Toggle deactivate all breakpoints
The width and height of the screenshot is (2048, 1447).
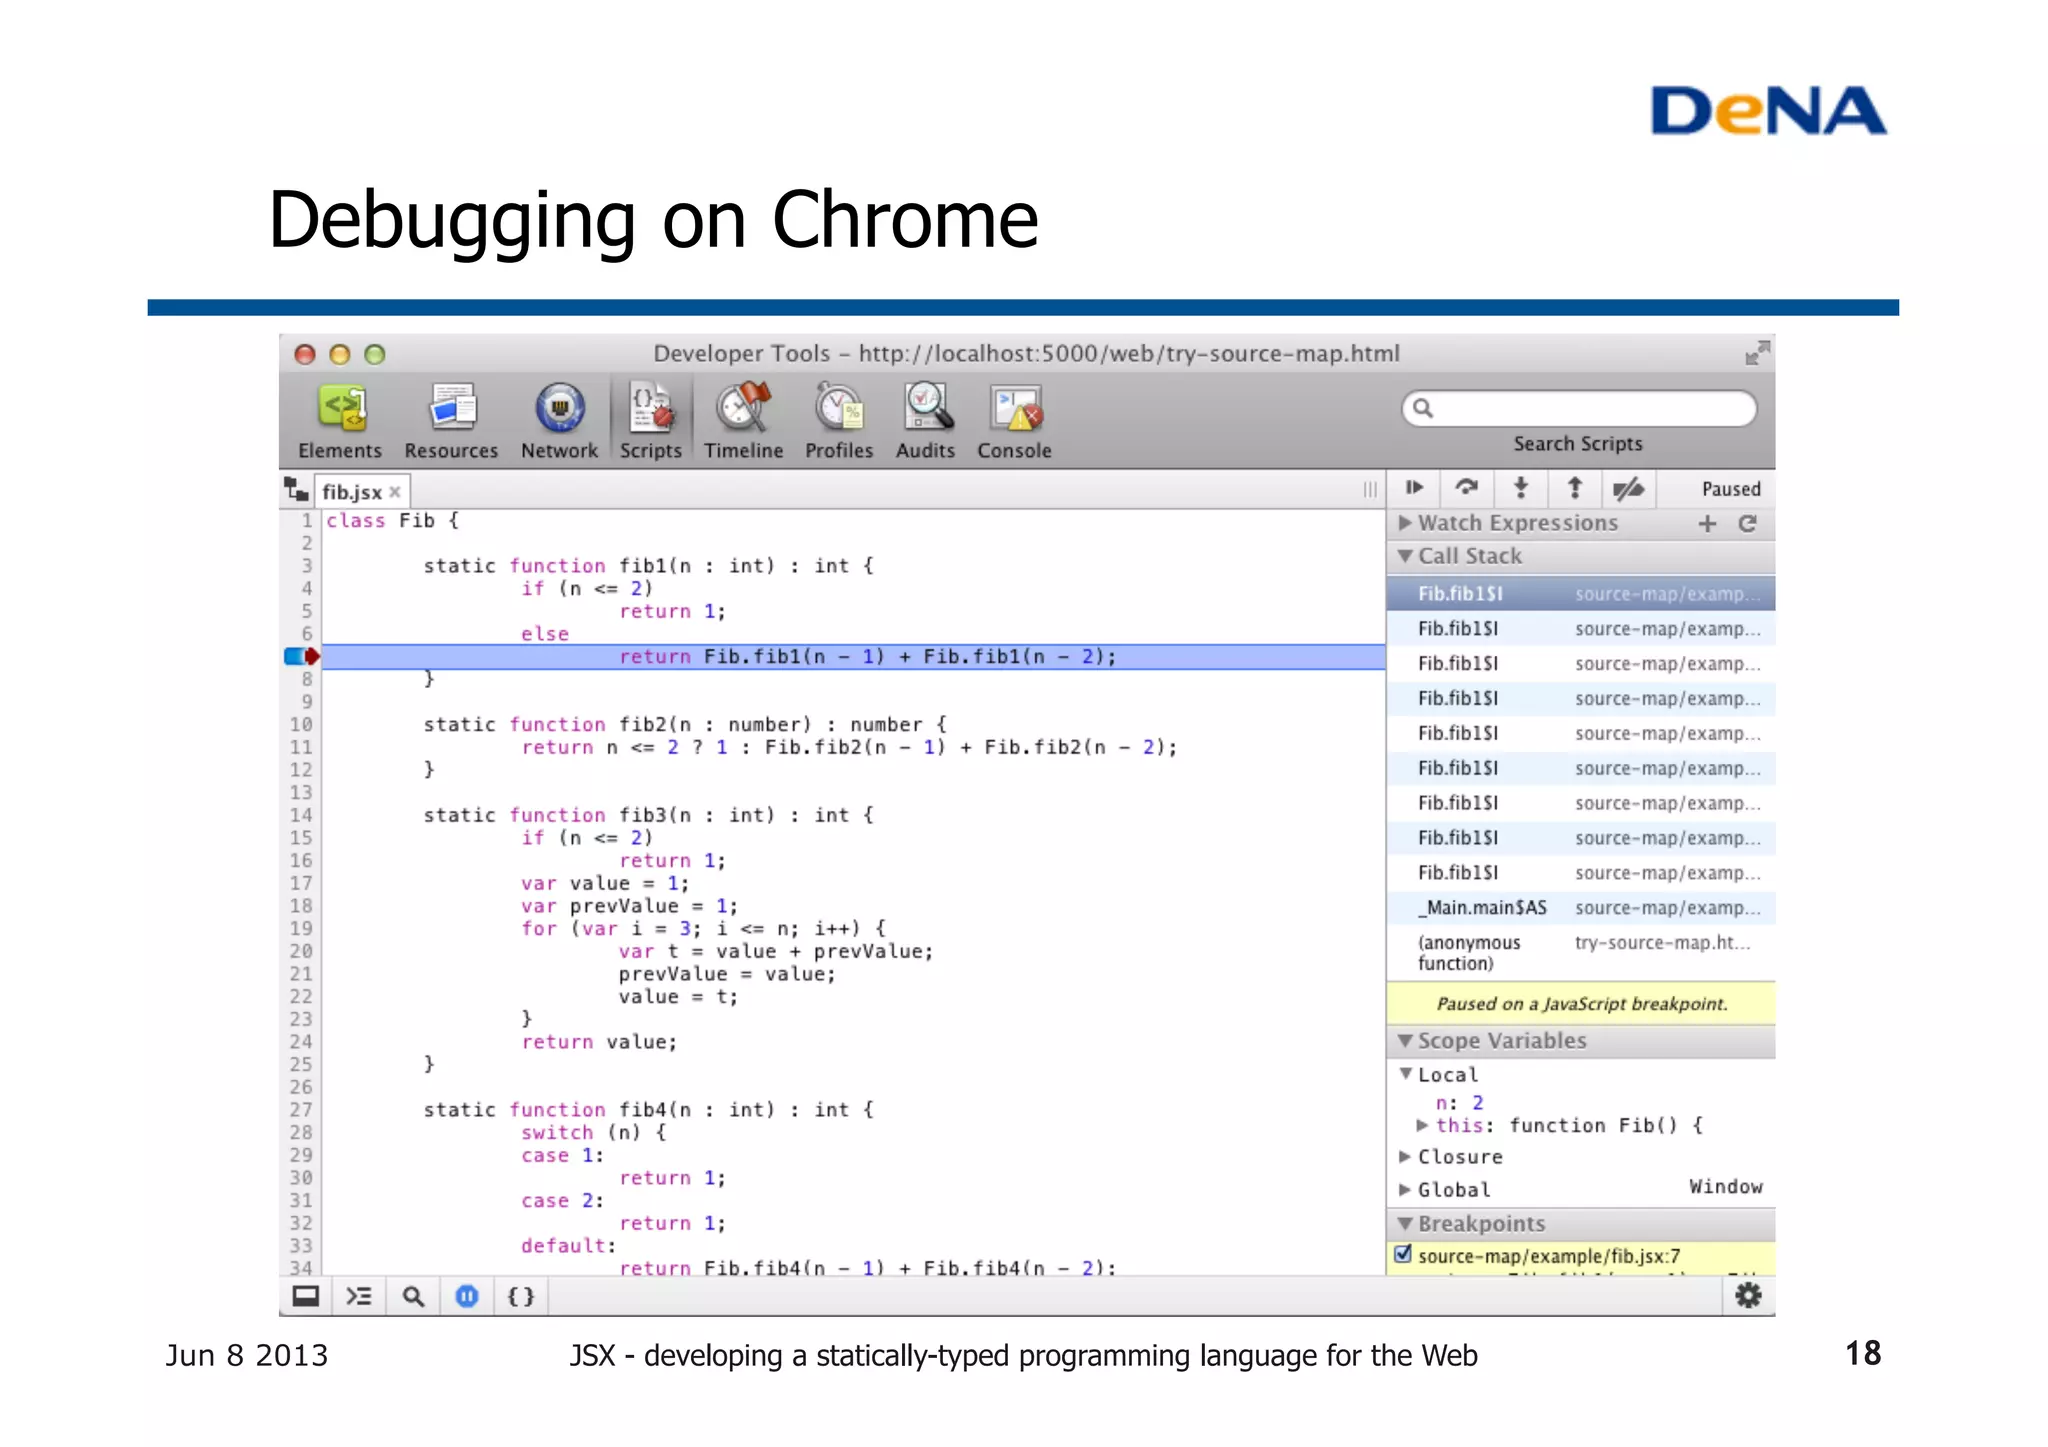click(1629, 488)
